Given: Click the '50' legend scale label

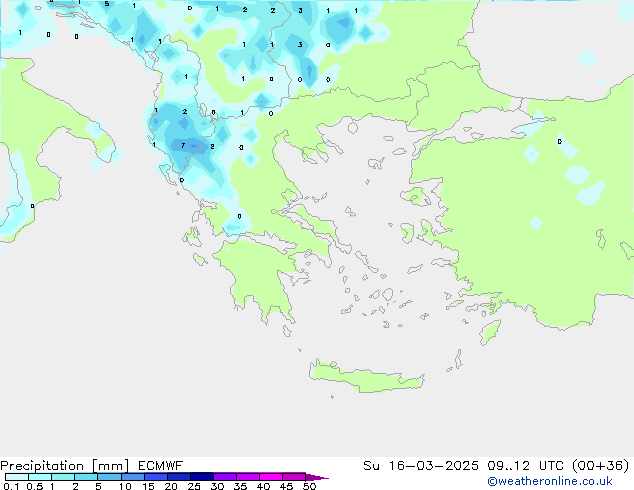Looking at the screenshot, I should point(309,486).
